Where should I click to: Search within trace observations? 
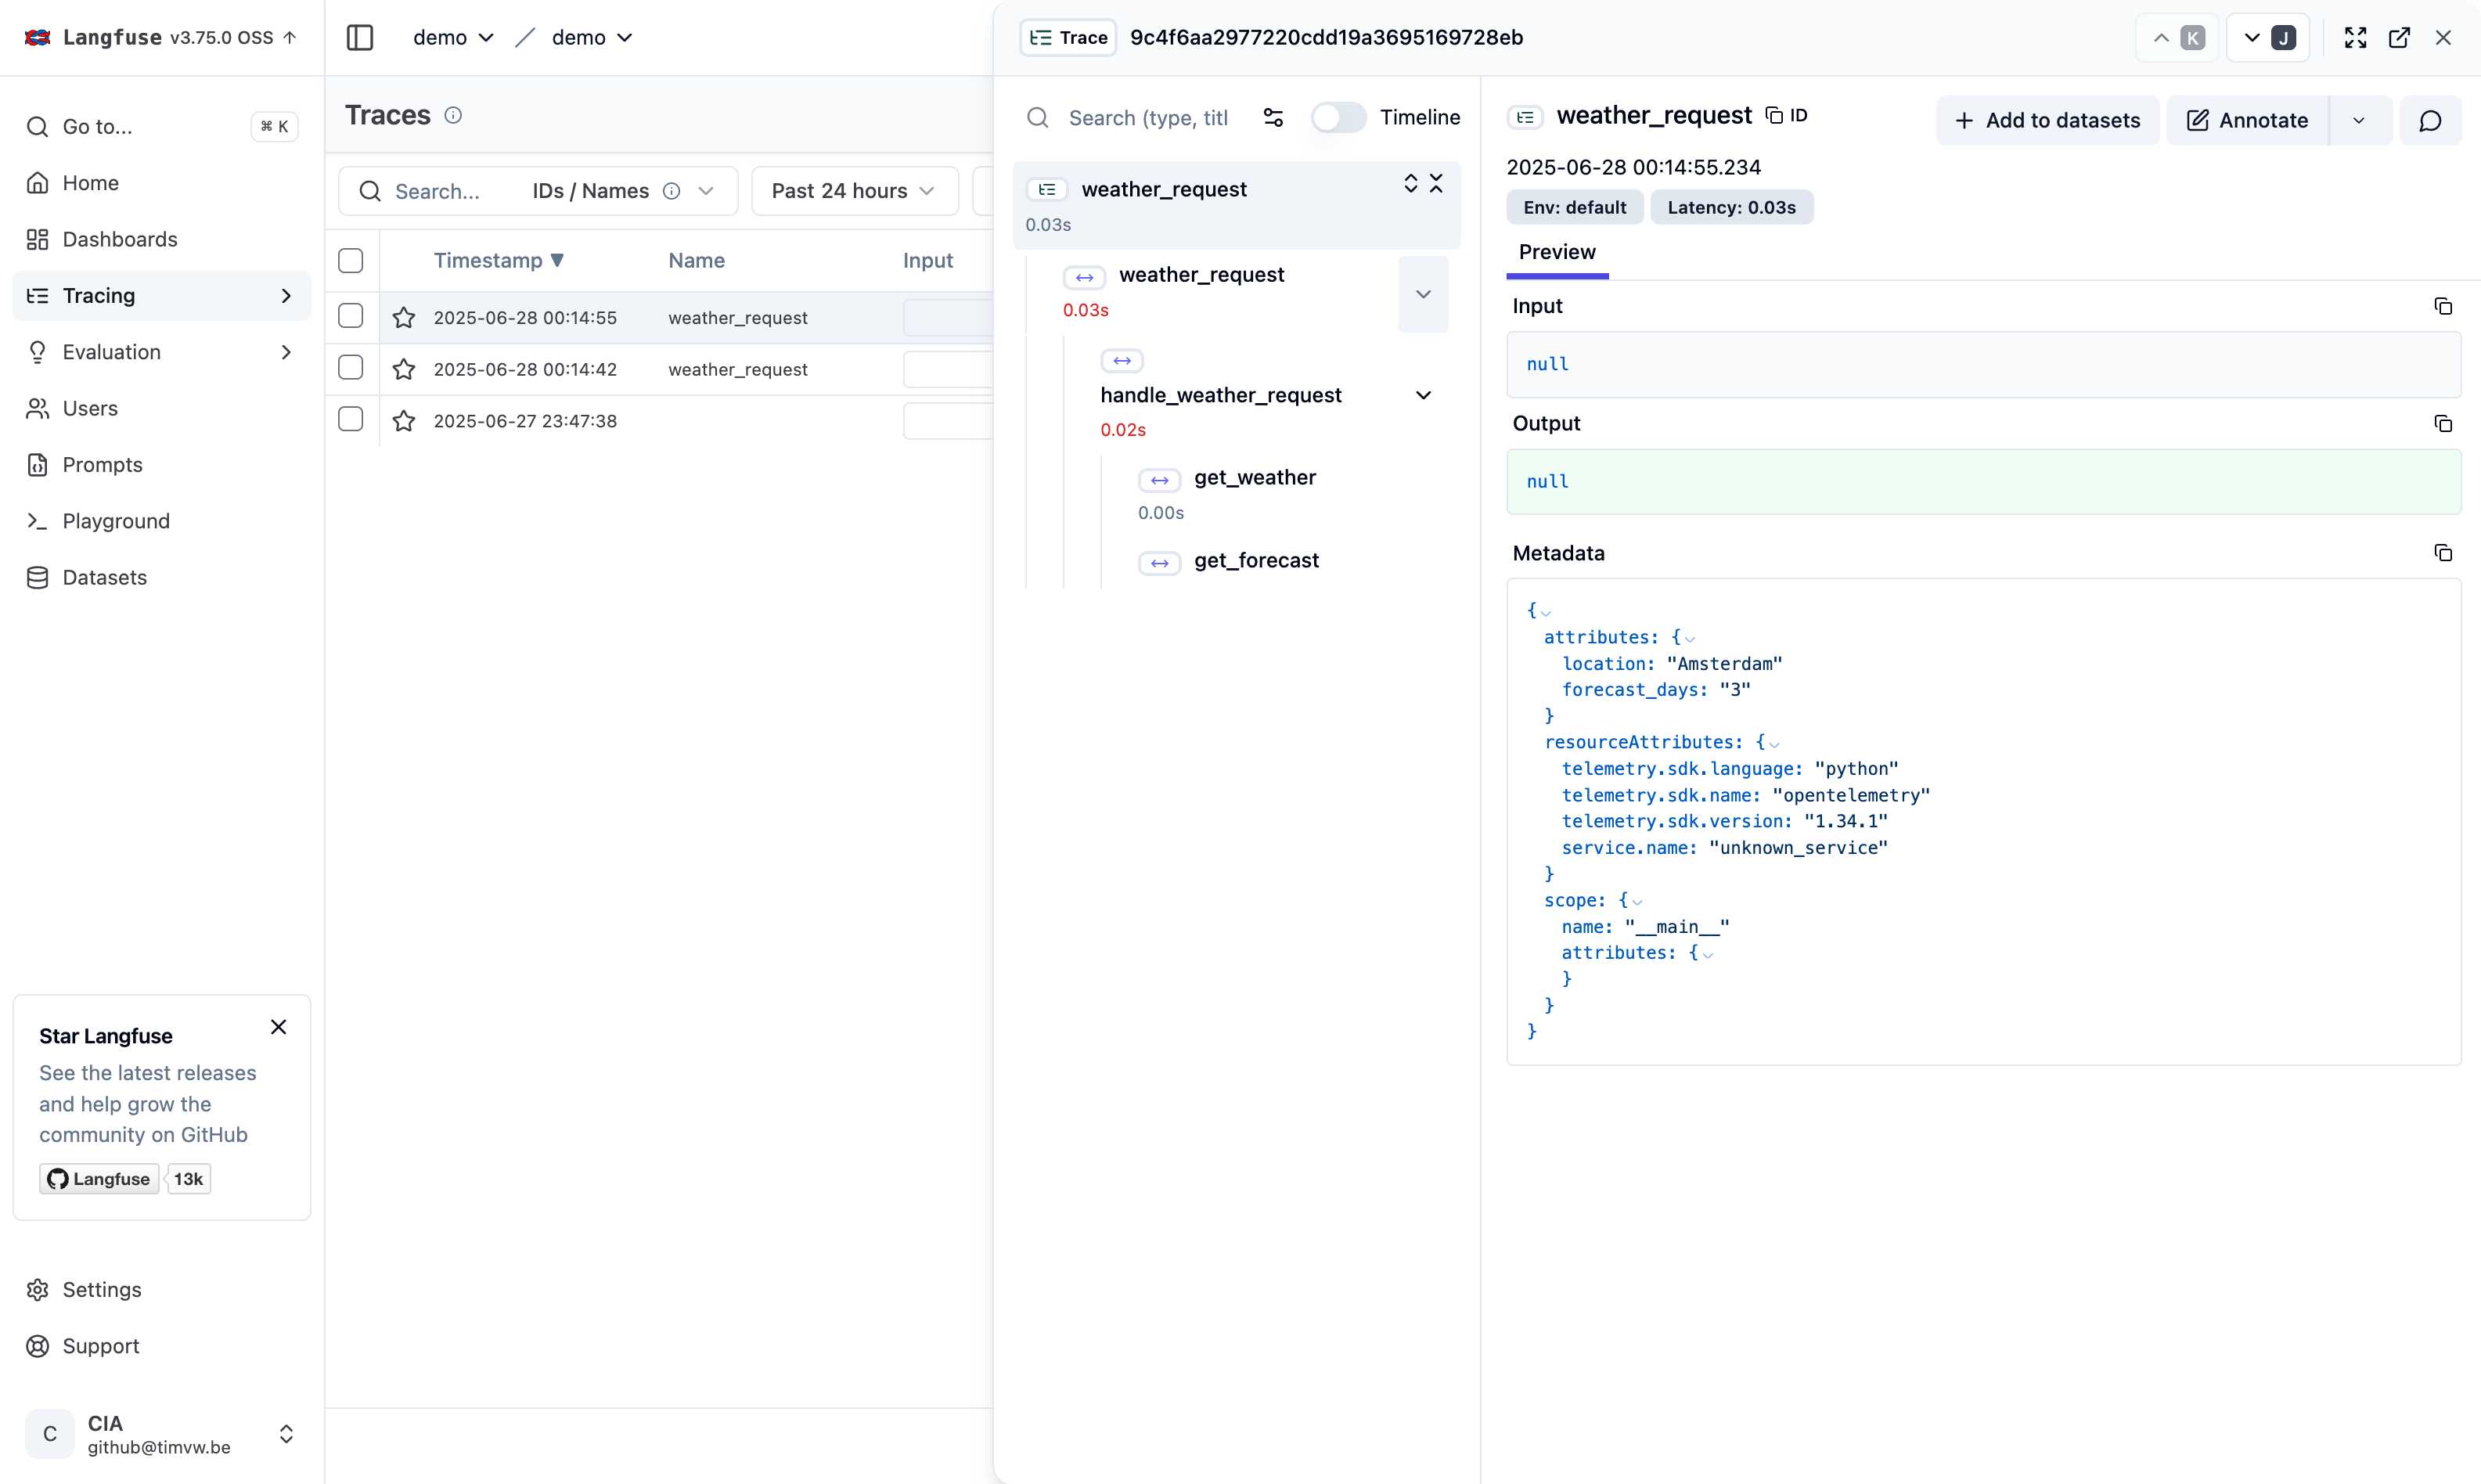1148,118
